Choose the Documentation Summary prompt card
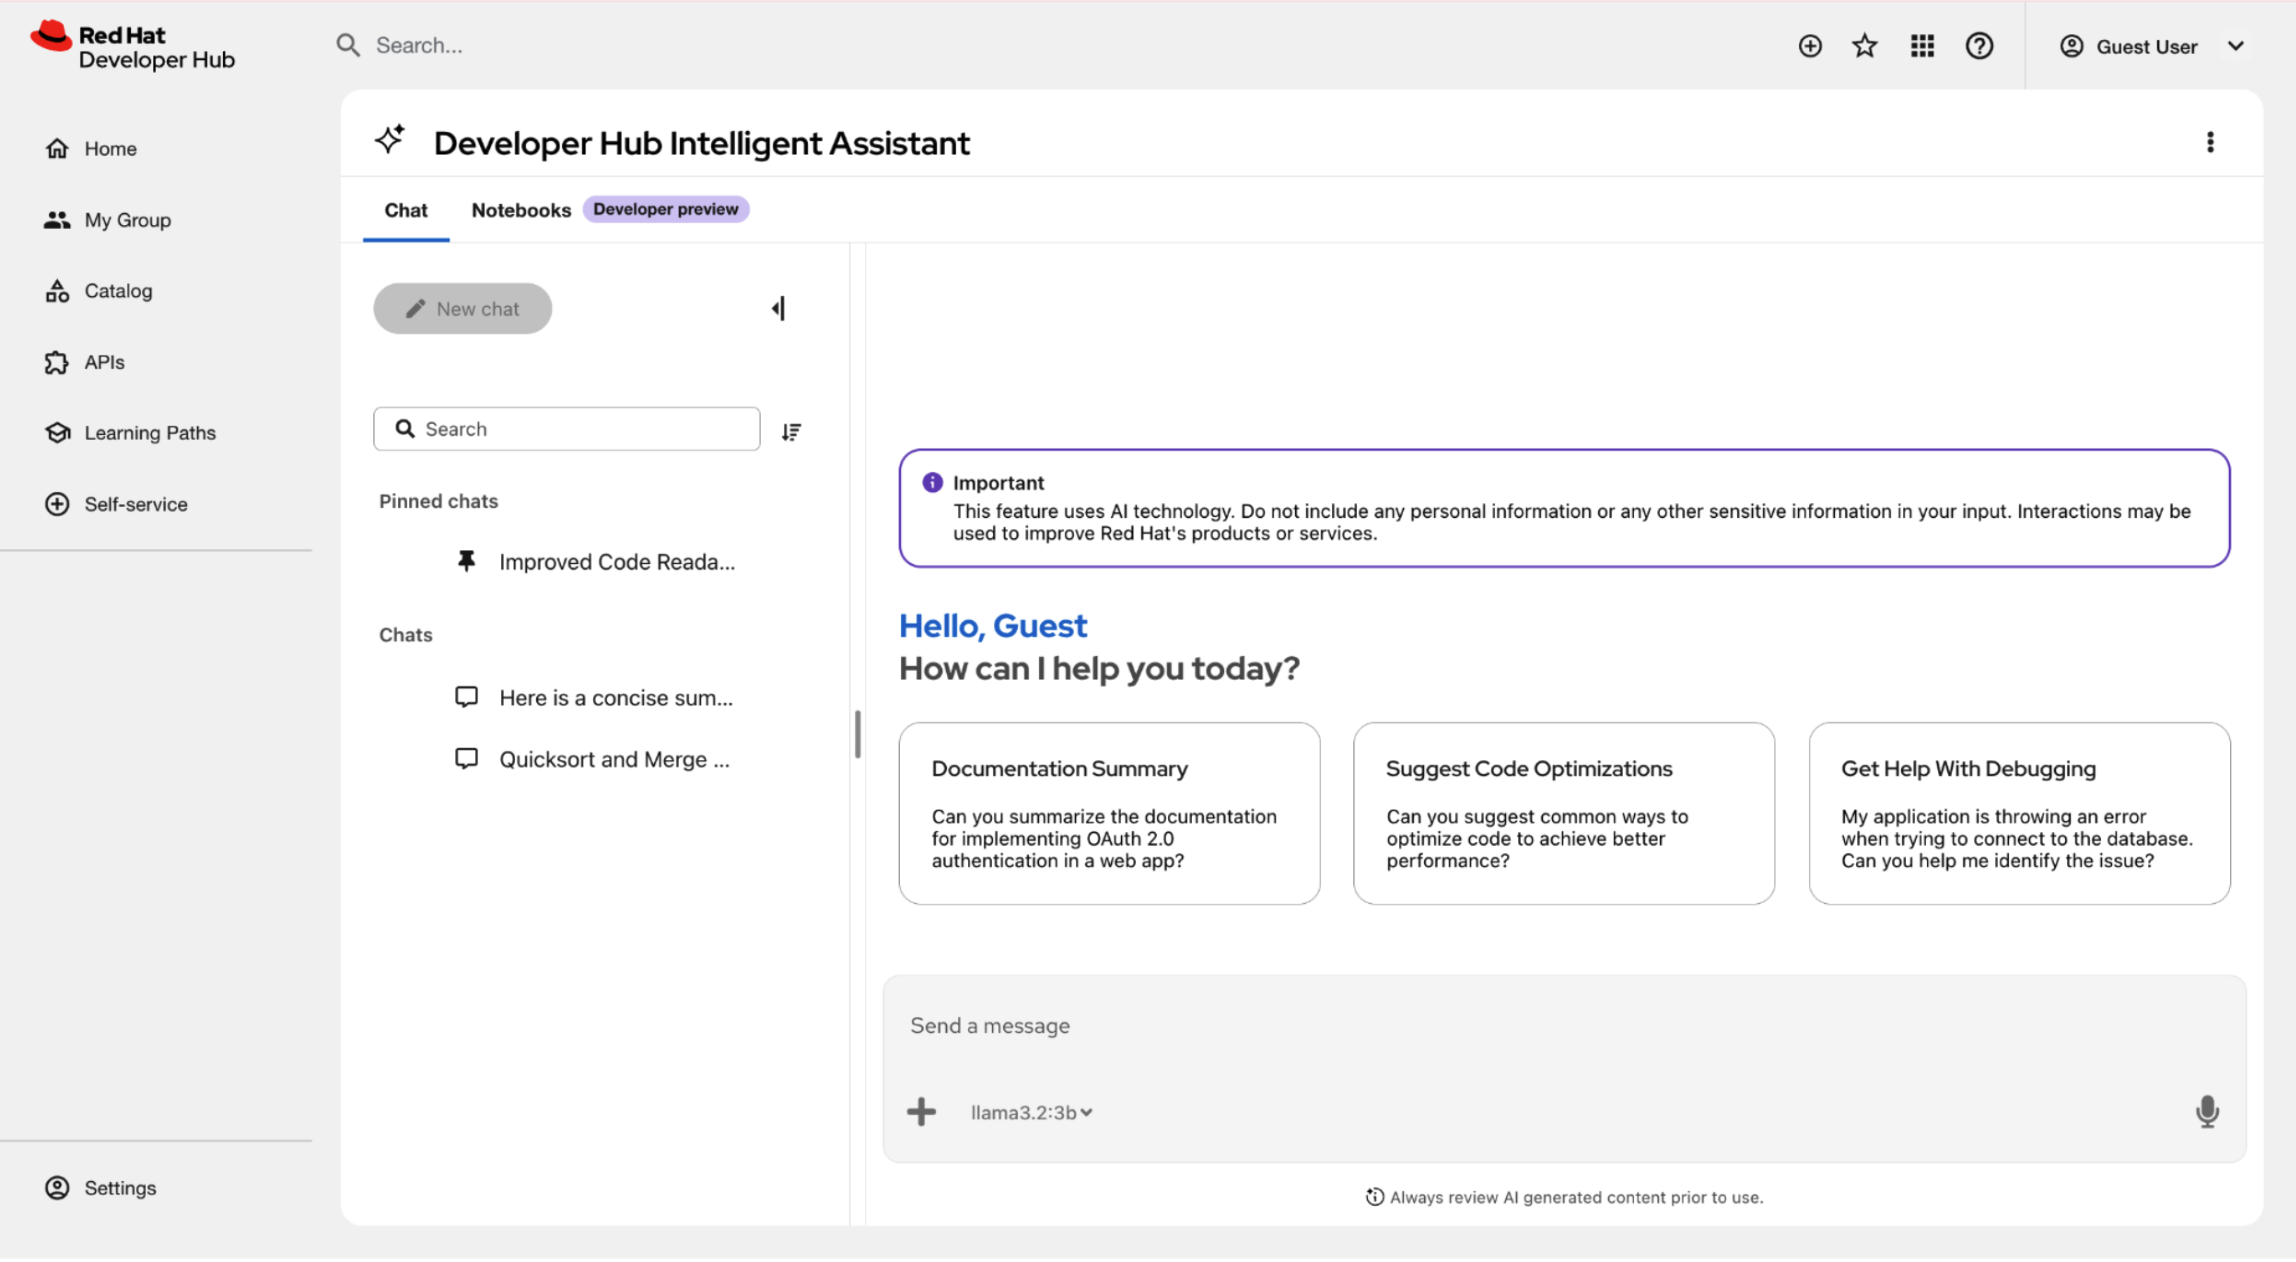Viewport: 2296px width, 1262px height. click(x=1108, y=813)
